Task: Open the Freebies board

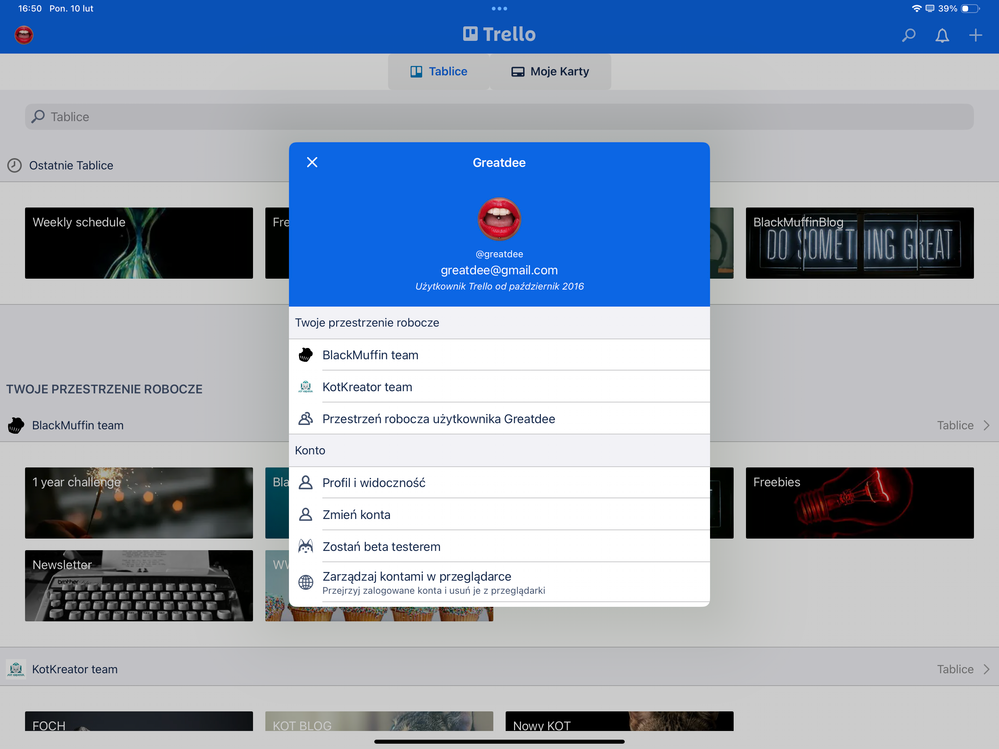Action: 859,503
